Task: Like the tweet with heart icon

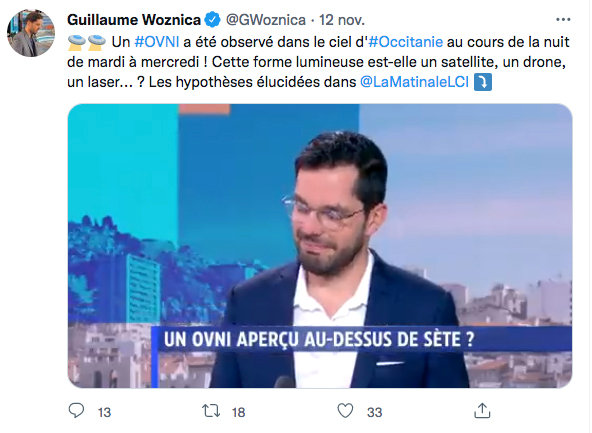Action: pyautogui.click(x=345, y=411)
